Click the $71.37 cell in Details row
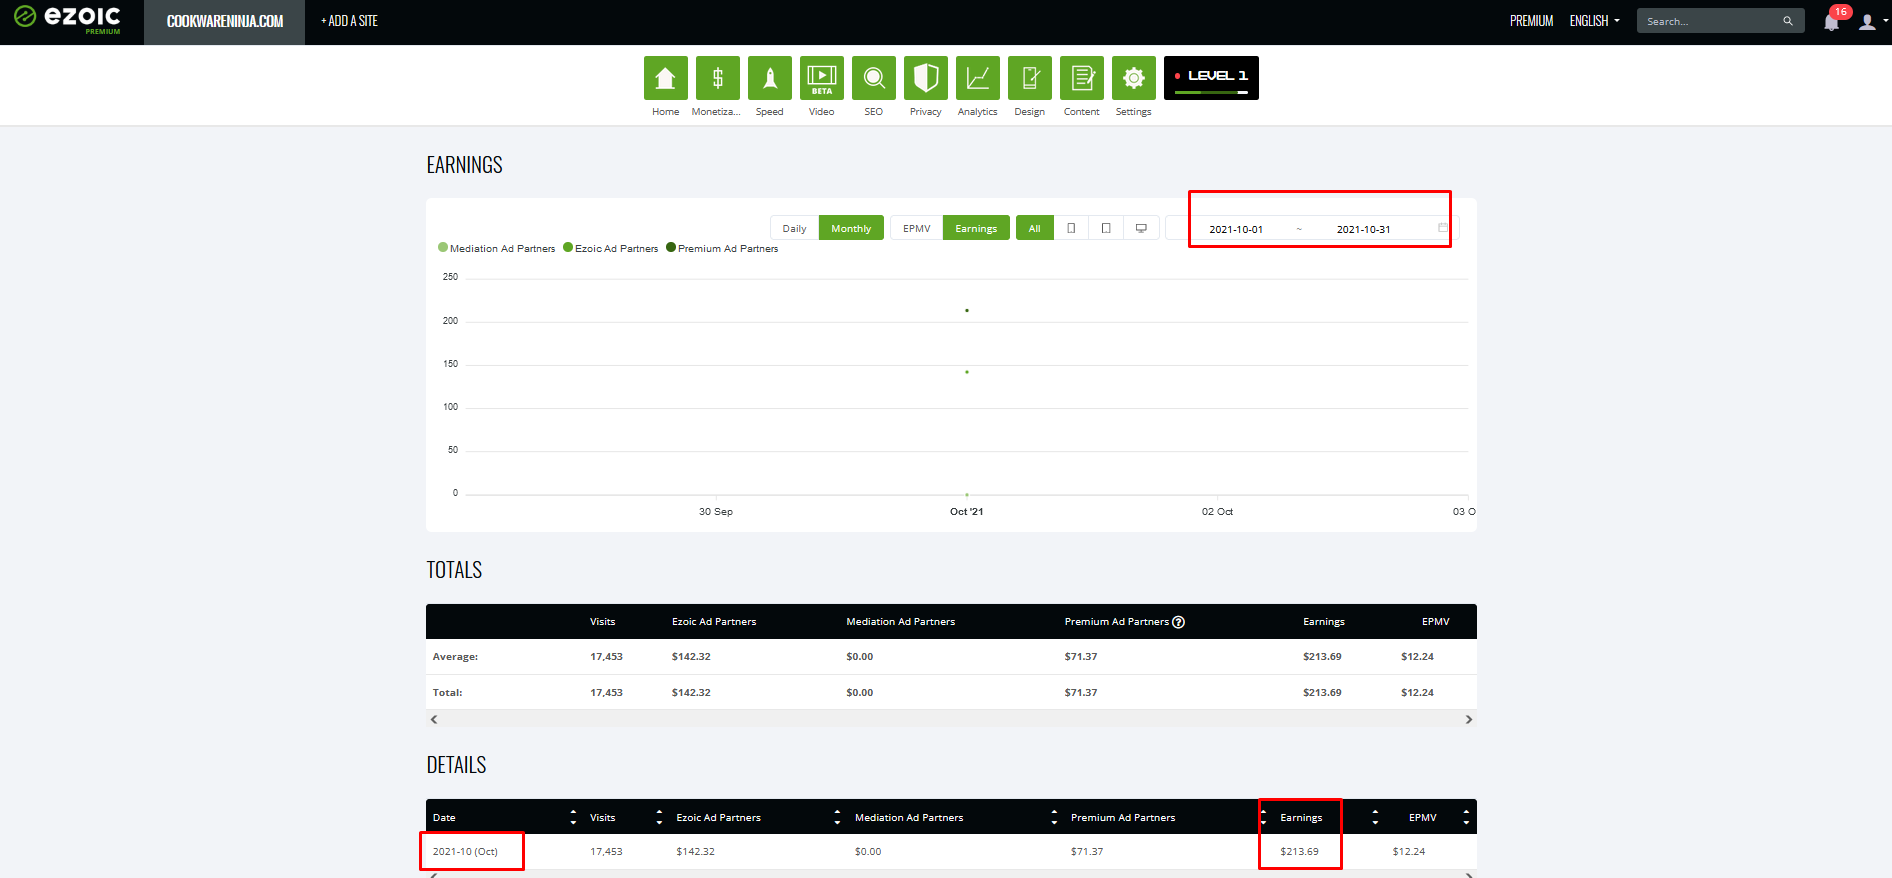 point(1087,852)
